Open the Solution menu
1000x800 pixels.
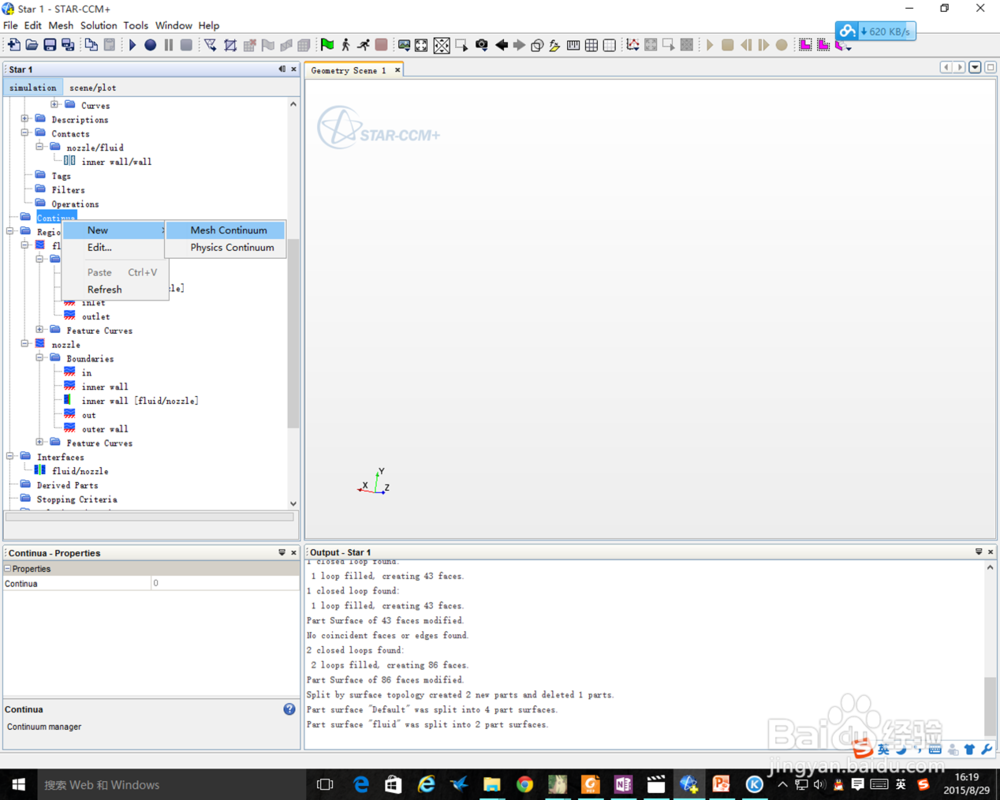[x=98, y=26]
